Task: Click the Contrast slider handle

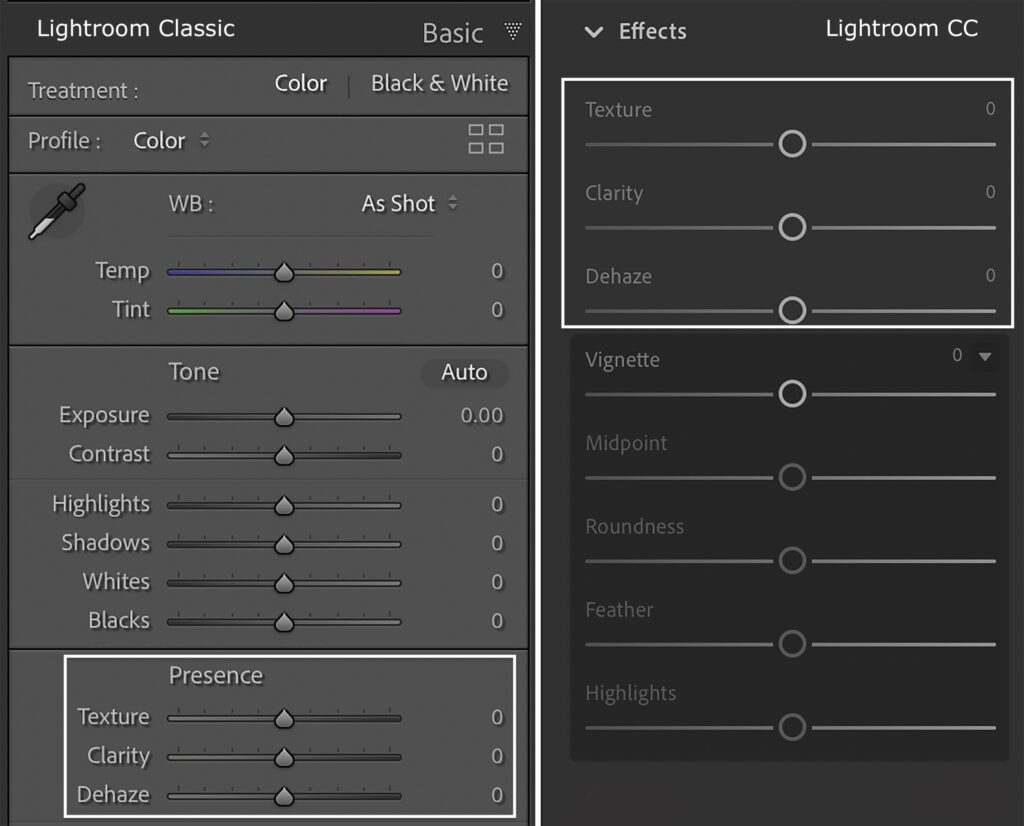Action: click(x=284, y=455)
